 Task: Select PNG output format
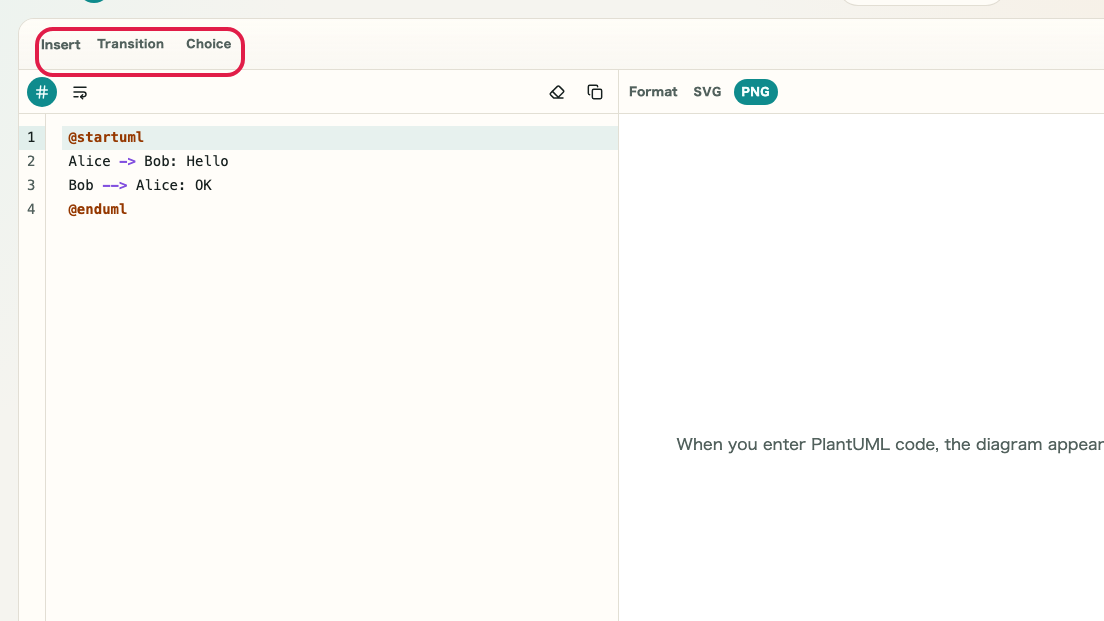click(755, 92)
